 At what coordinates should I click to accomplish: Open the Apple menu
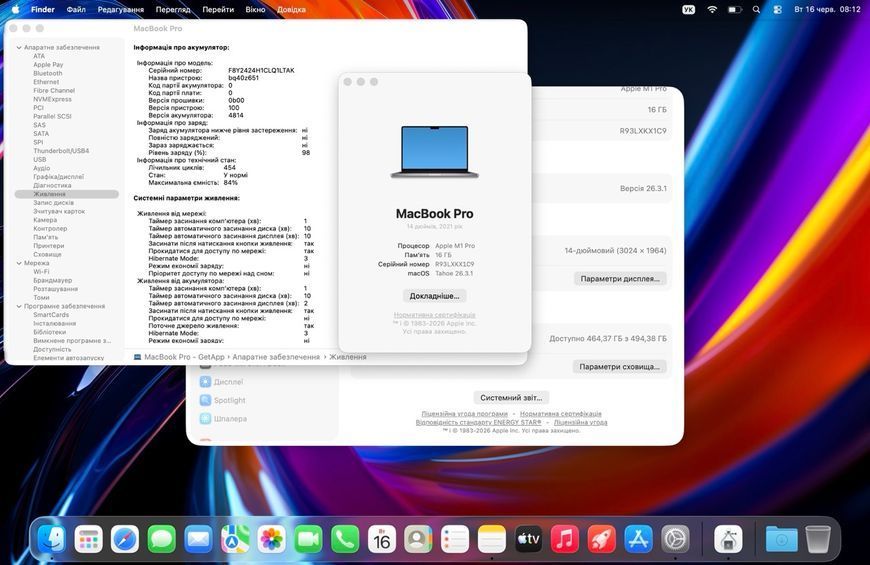pos(15,9)
